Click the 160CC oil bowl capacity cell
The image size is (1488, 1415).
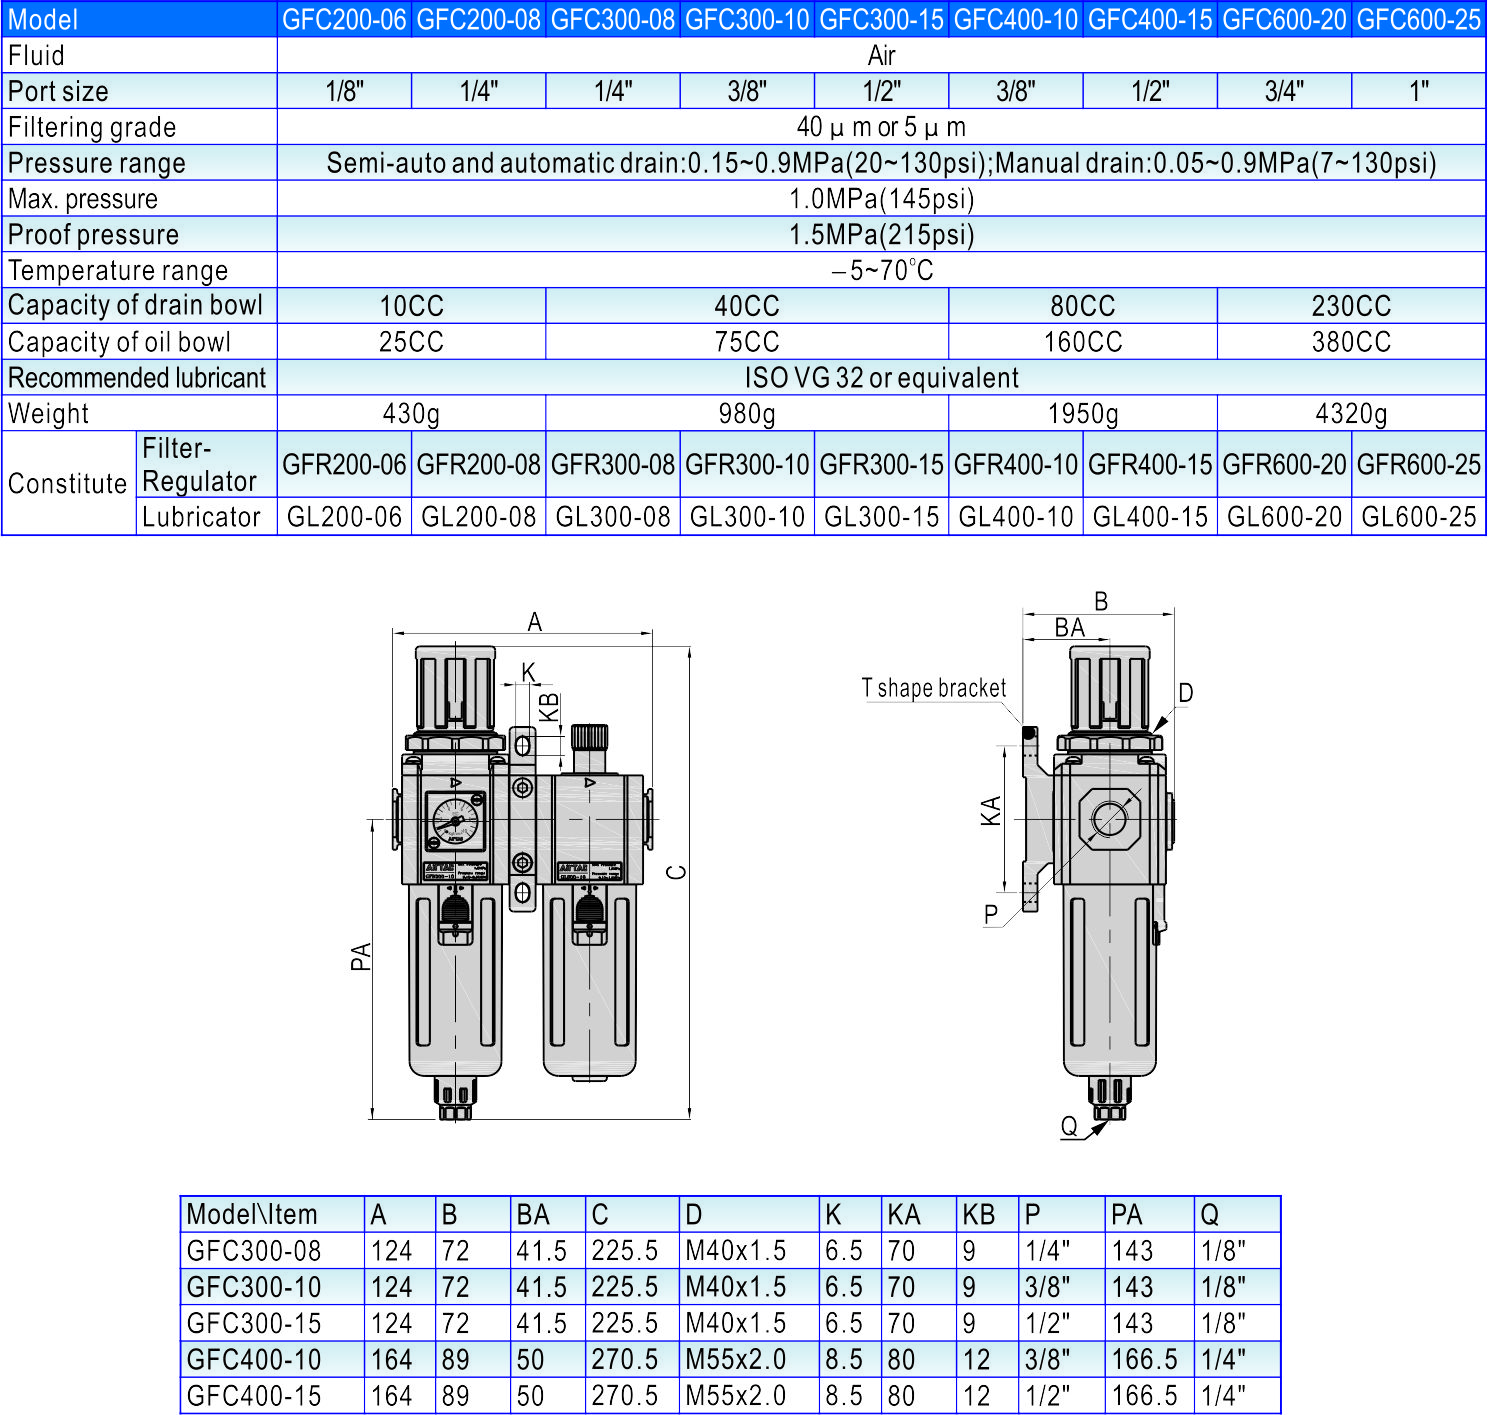pyautogui.click(x=1083, y=342)
